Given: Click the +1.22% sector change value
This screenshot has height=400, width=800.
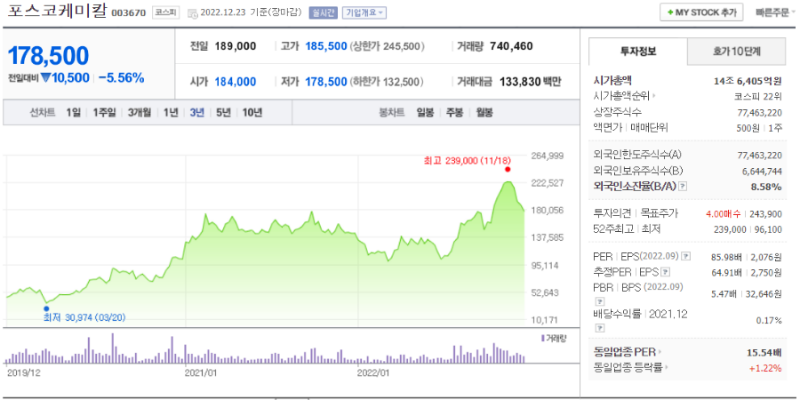Looking at the screenshot, I should pos(766,367).
